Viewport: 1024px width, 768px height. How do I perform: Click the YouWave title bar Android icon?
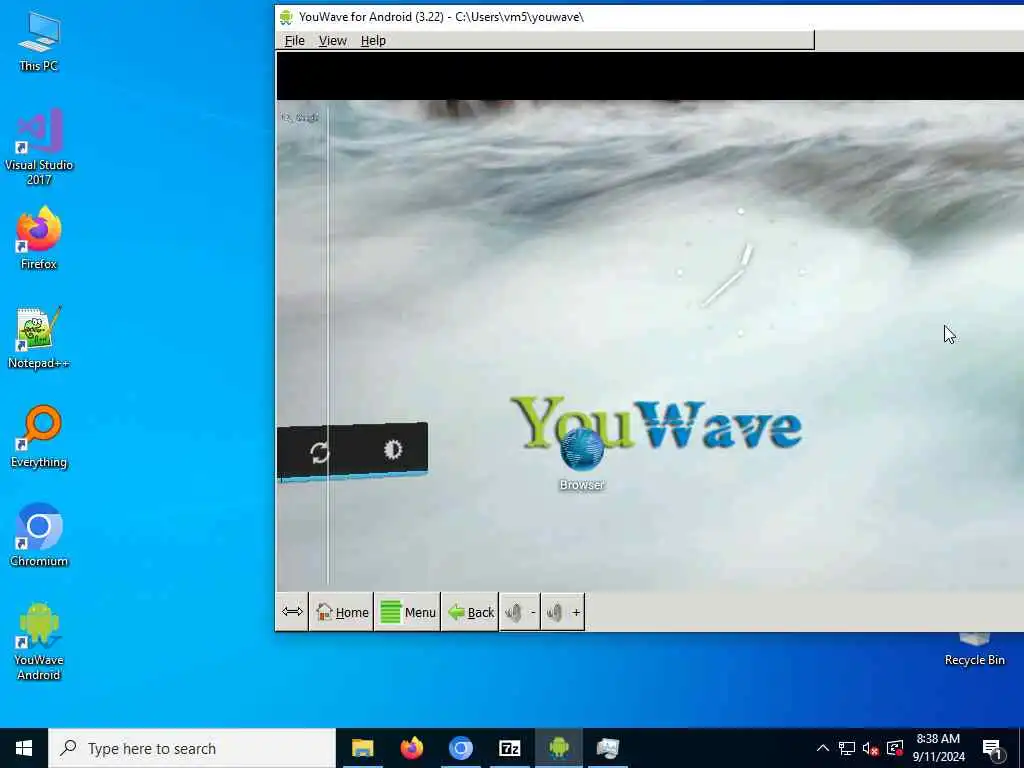tap(286, 17)
